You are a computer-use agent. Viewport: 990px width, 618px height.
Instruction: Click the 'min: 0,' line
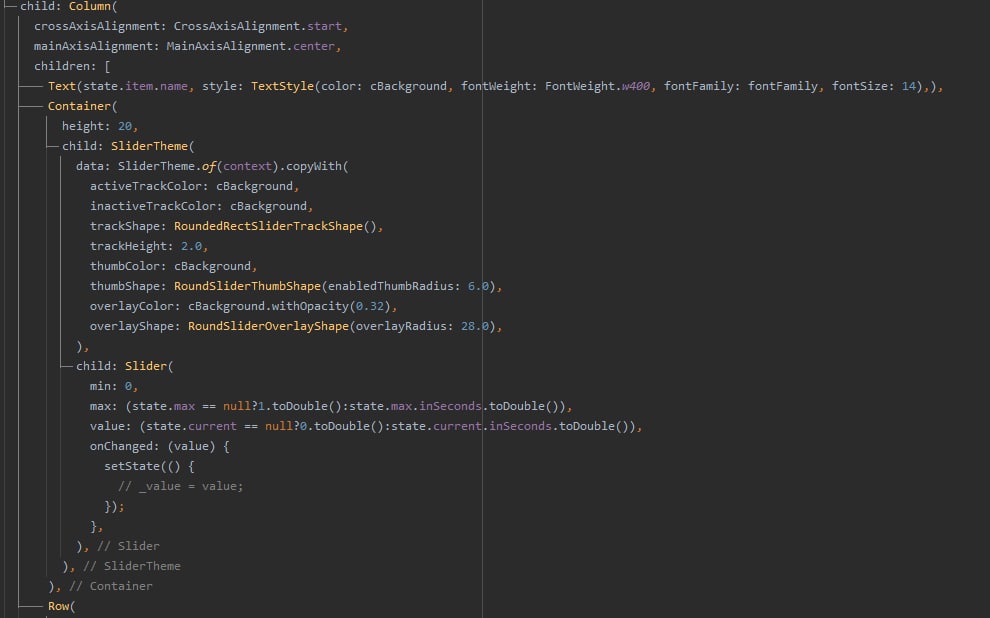click(114, 386)
